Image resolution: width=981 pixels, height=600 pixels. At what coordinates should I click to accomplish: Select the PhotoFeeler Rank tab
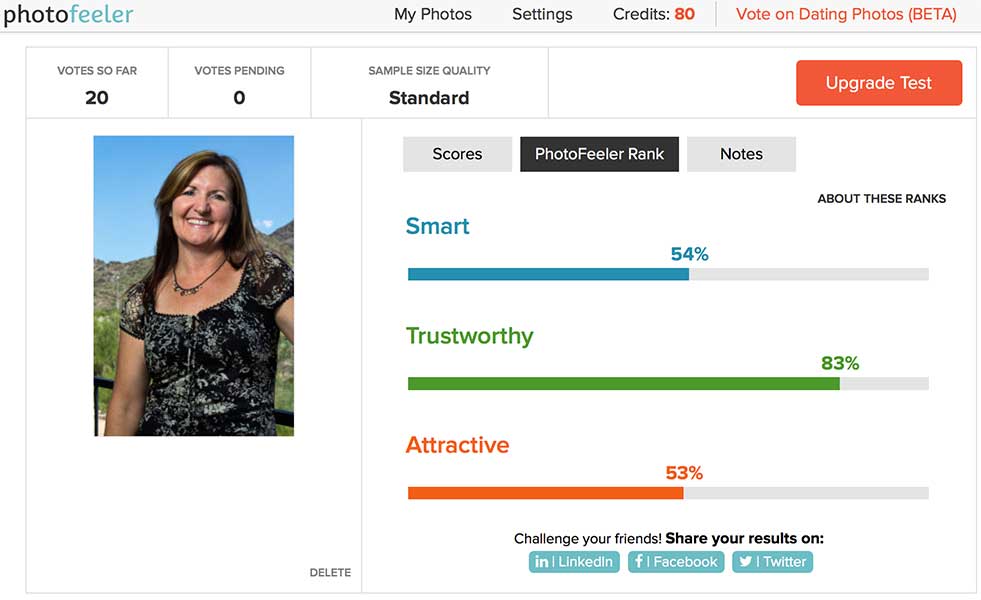click(599, 154)
